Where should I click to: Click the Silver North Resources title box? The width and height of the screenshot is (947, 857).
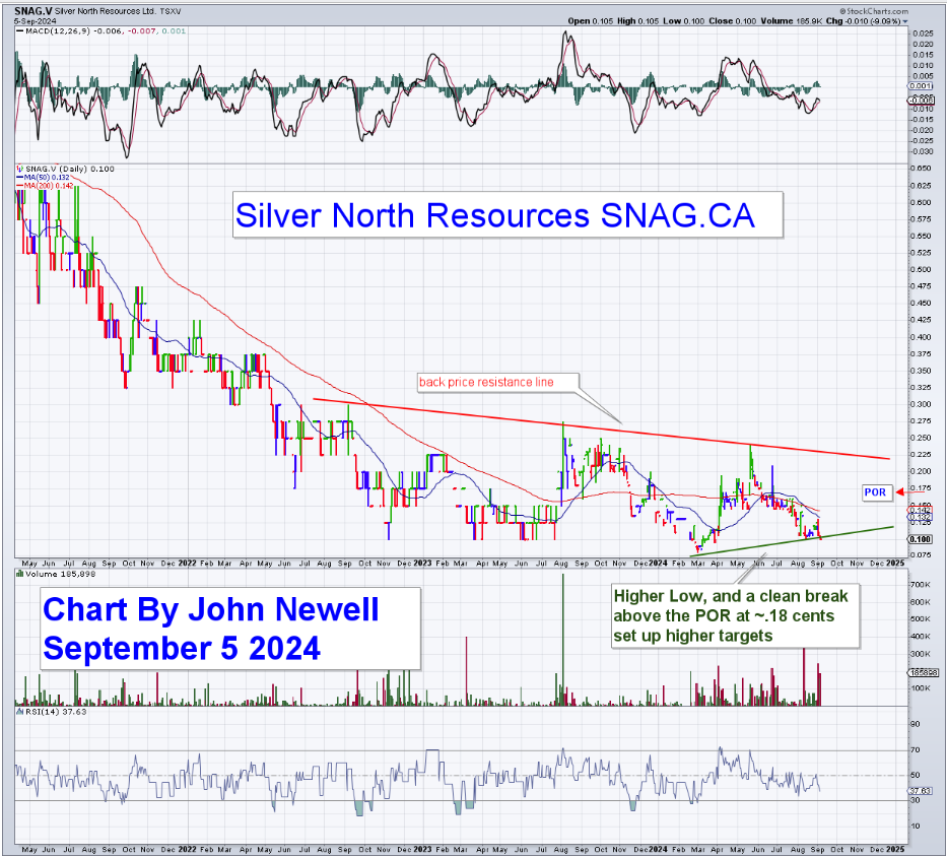click(493, 216)
